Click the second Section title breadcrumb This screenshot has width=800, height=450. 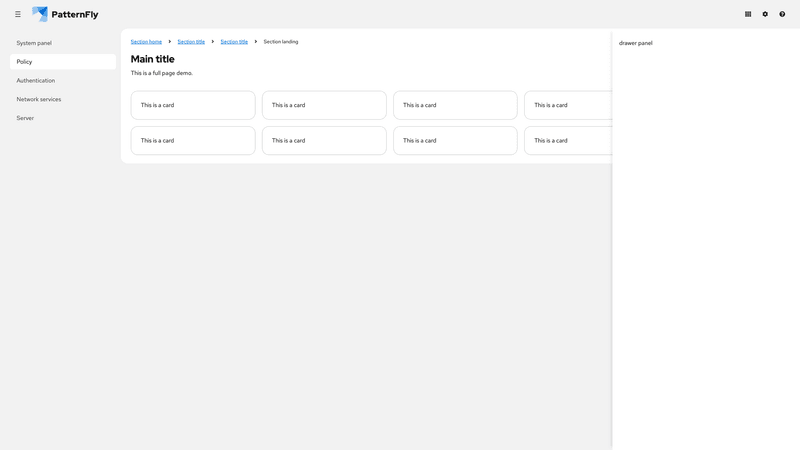click(234, 42)
